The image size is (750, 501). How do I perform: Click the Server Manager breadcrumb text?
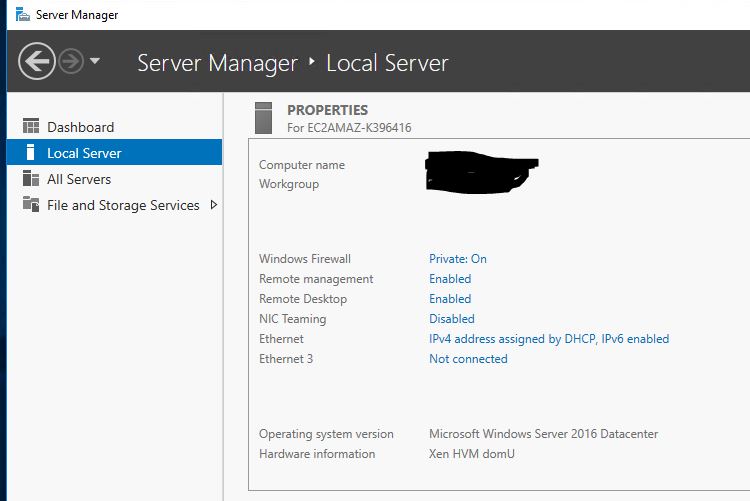tap(218, 63)
